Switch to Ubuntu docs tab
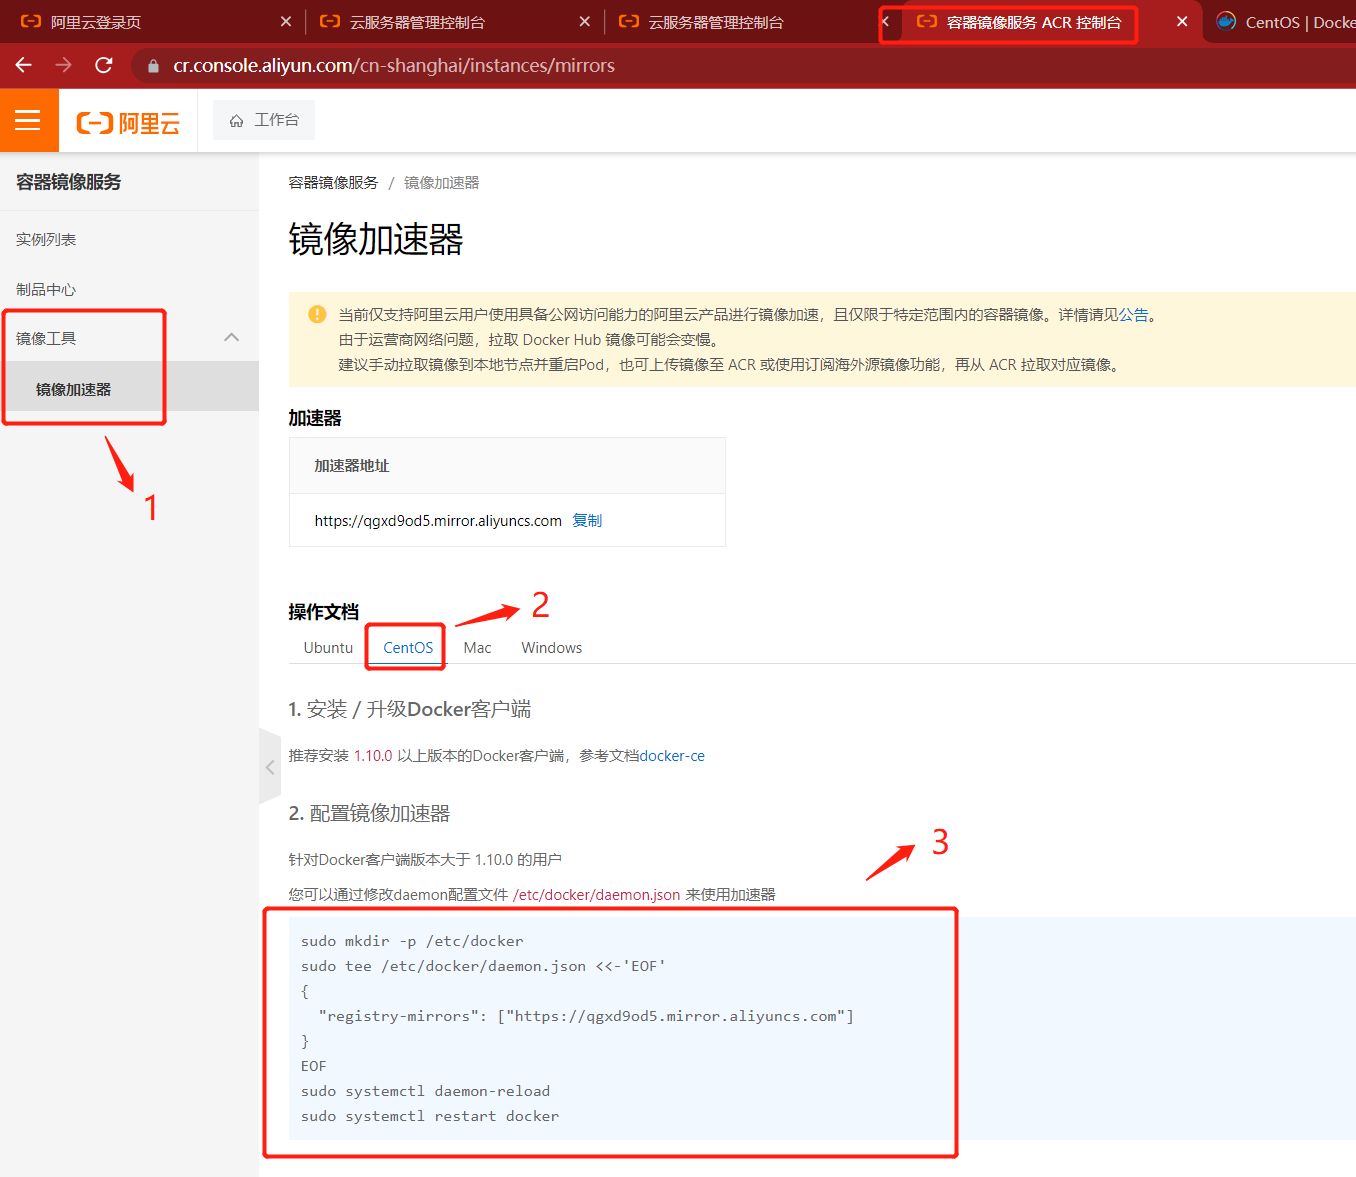 point(328,647)
